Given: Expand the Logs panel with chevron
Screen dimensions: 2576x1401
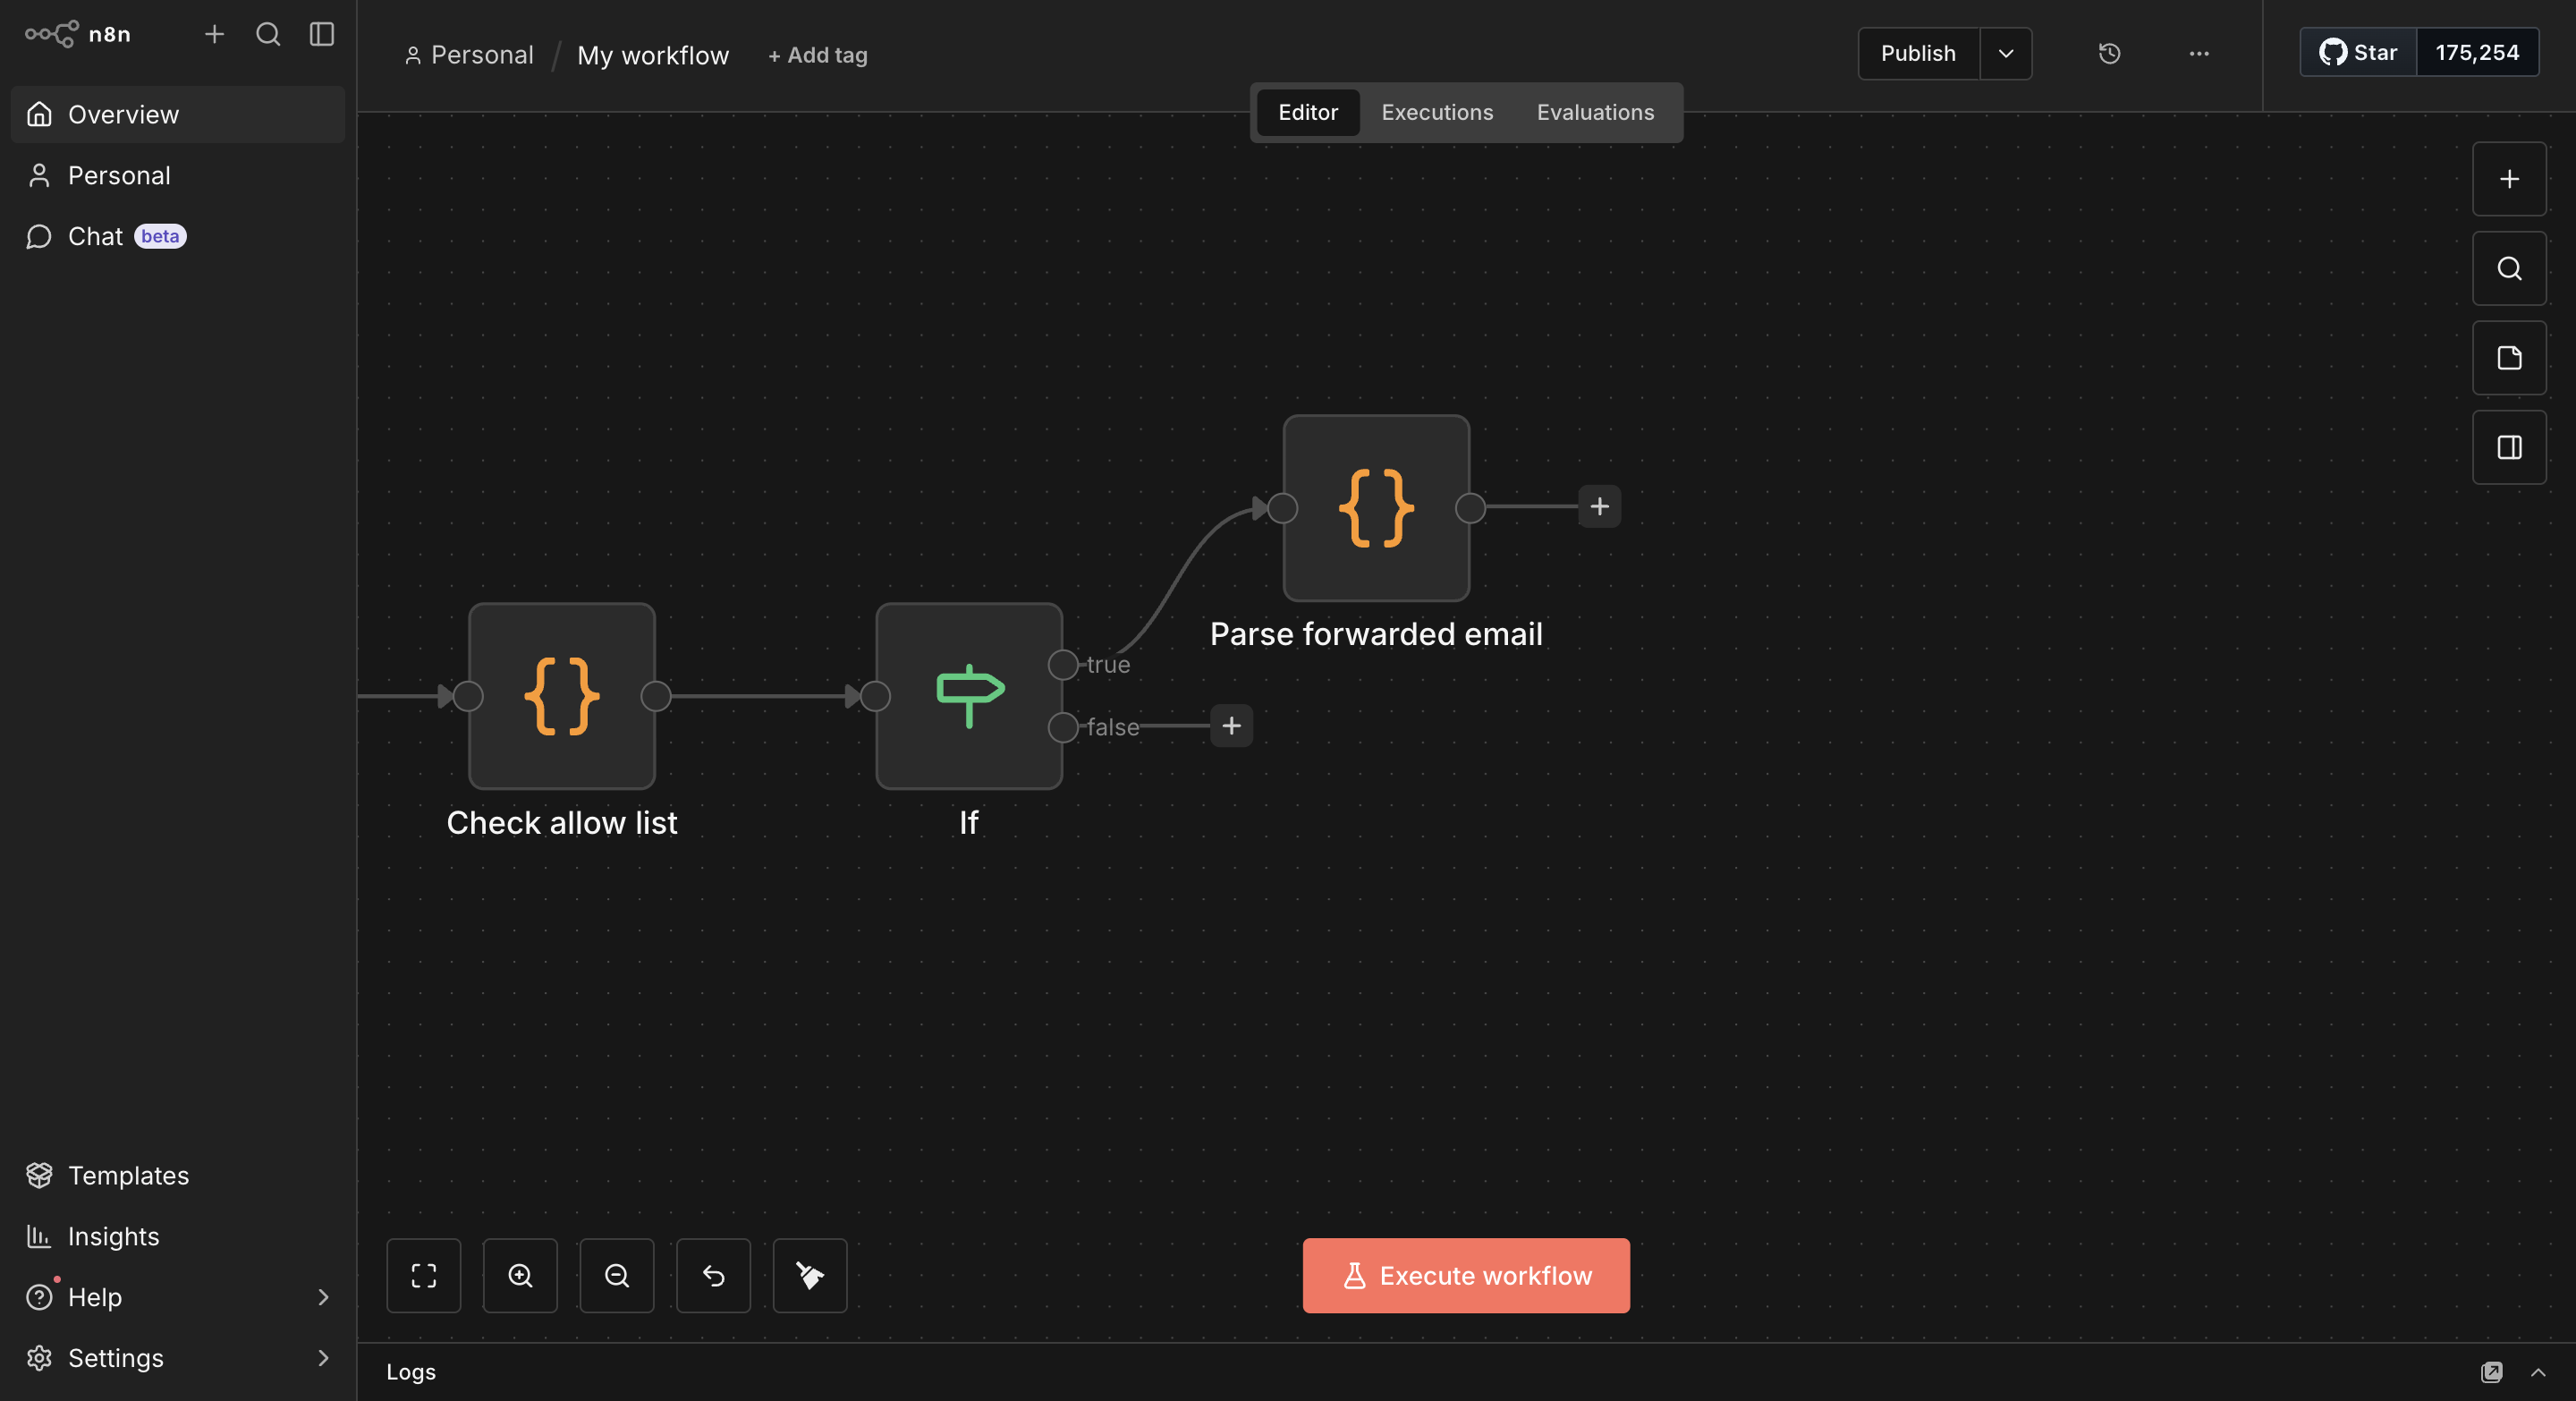Looking at the screenshot, I should click(2537, 1372).
